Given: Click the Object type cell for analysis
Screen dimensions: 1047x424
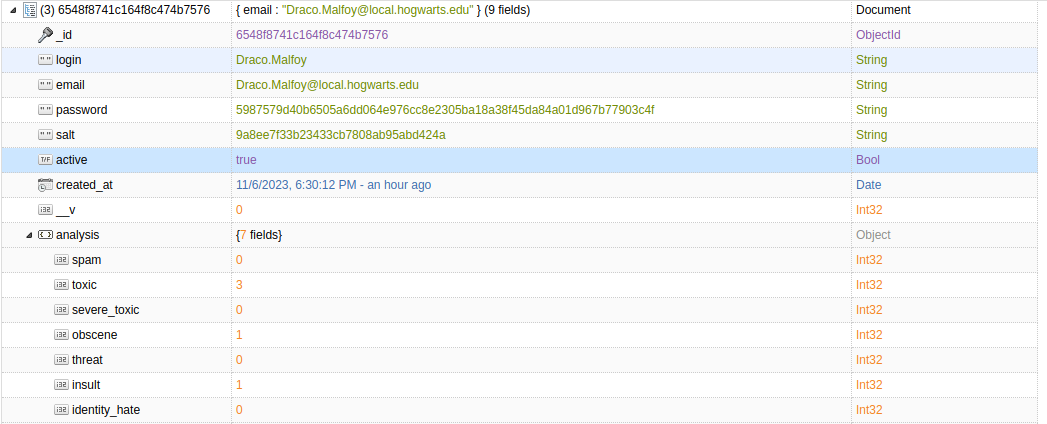Looking at the screenshot, I should (873, 235).
